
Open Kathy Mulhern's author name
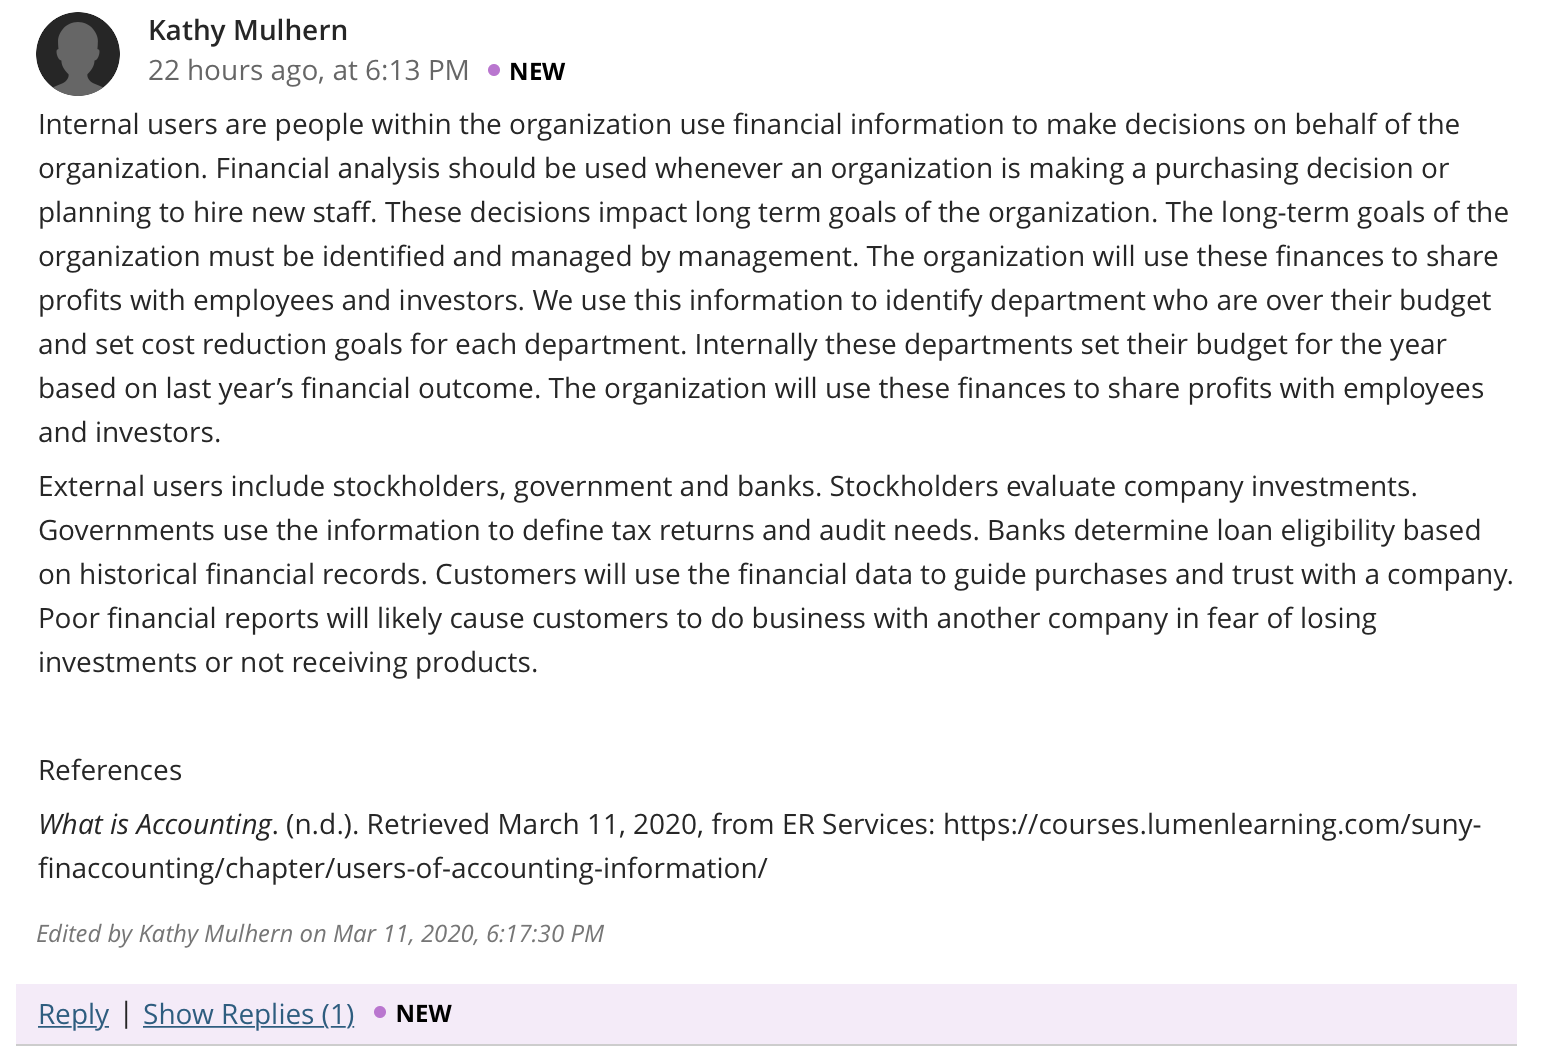pos(248,30)
